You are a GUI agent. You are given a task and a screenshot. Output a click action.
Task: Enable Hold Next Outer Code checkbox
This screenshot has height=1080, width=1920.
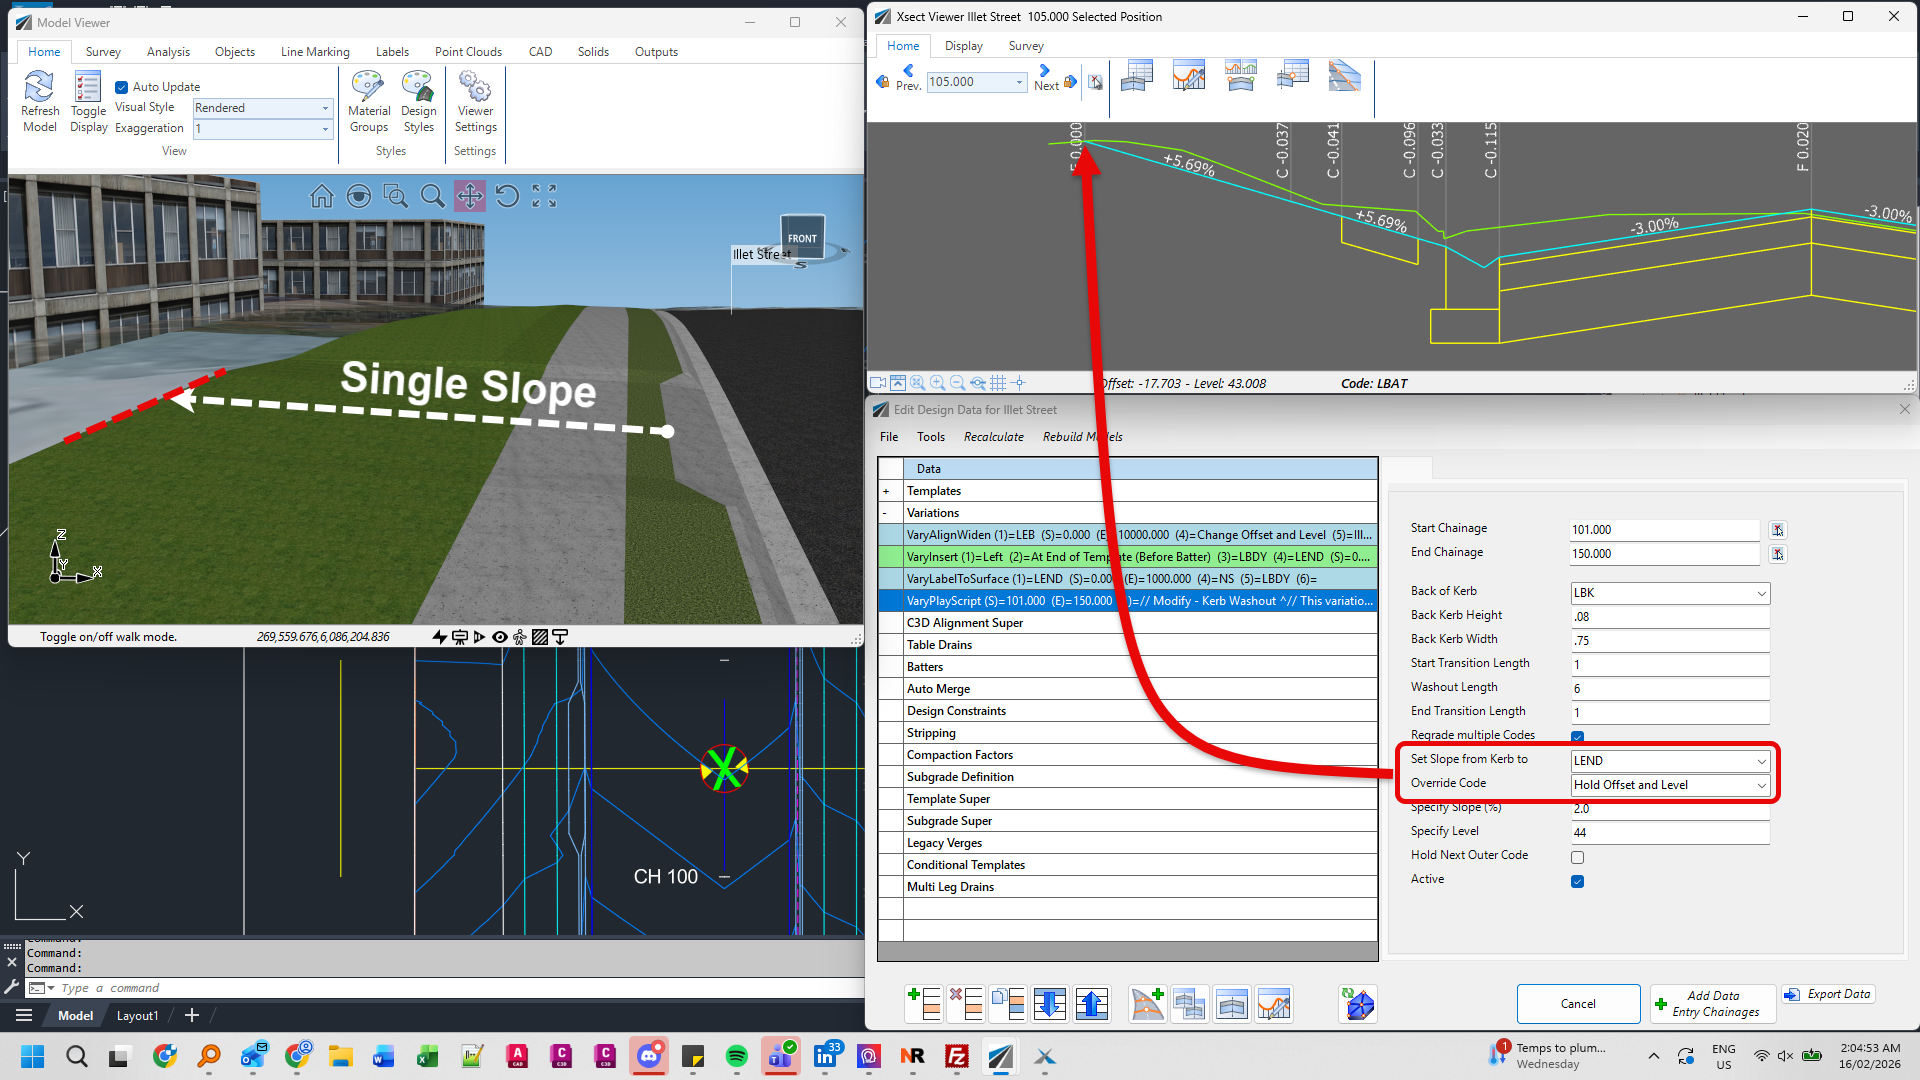(x=1577, y=857)
